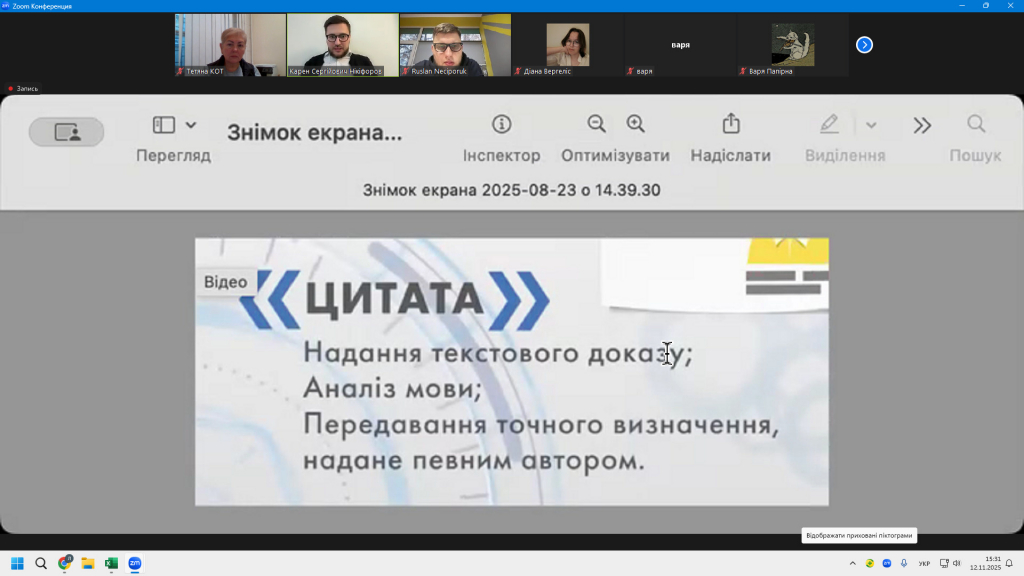Open the Windows Start menu
The image size is (1024, 576).
click(17, 563)
